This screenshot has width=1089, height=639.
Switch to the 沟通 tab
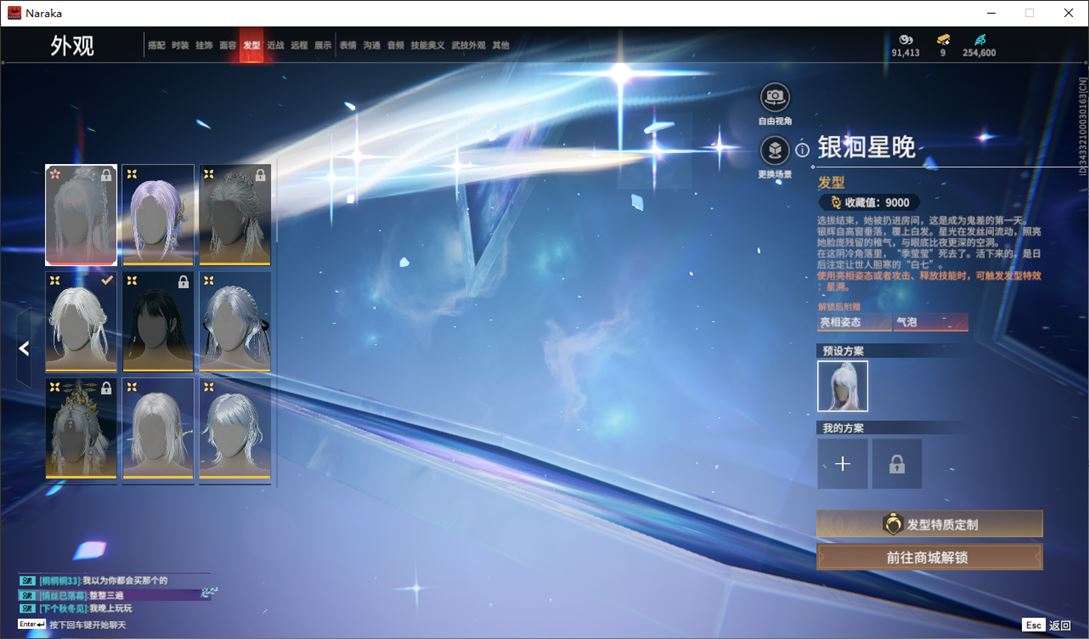point(372,45)
